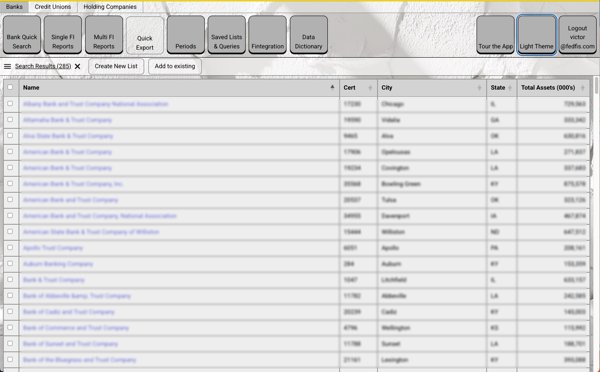The width and height of the screenshot is (600, 372).
Task: Check the Bank of Cadiz row checkbox
Action: [x=10, y=311]
